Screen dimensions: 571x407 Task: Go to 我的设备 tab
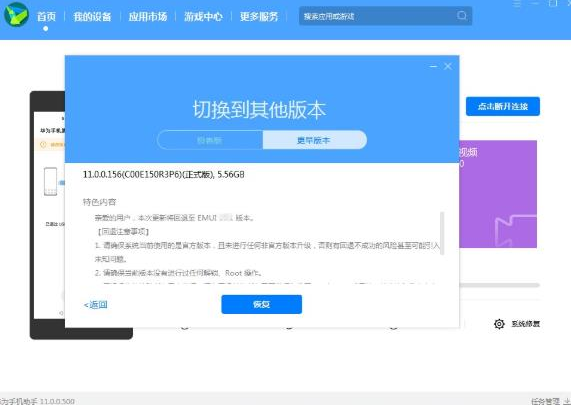pyautogui.click(x=92, y=16)
